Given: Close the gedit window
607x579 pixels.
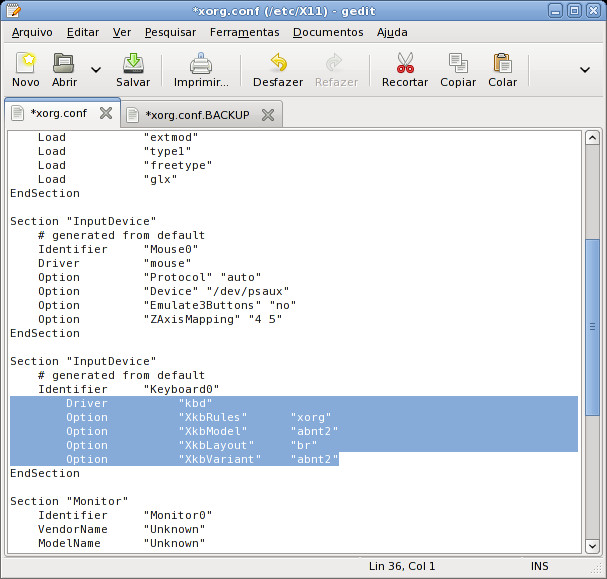Looking at the screenshot, I should point(593,11).
